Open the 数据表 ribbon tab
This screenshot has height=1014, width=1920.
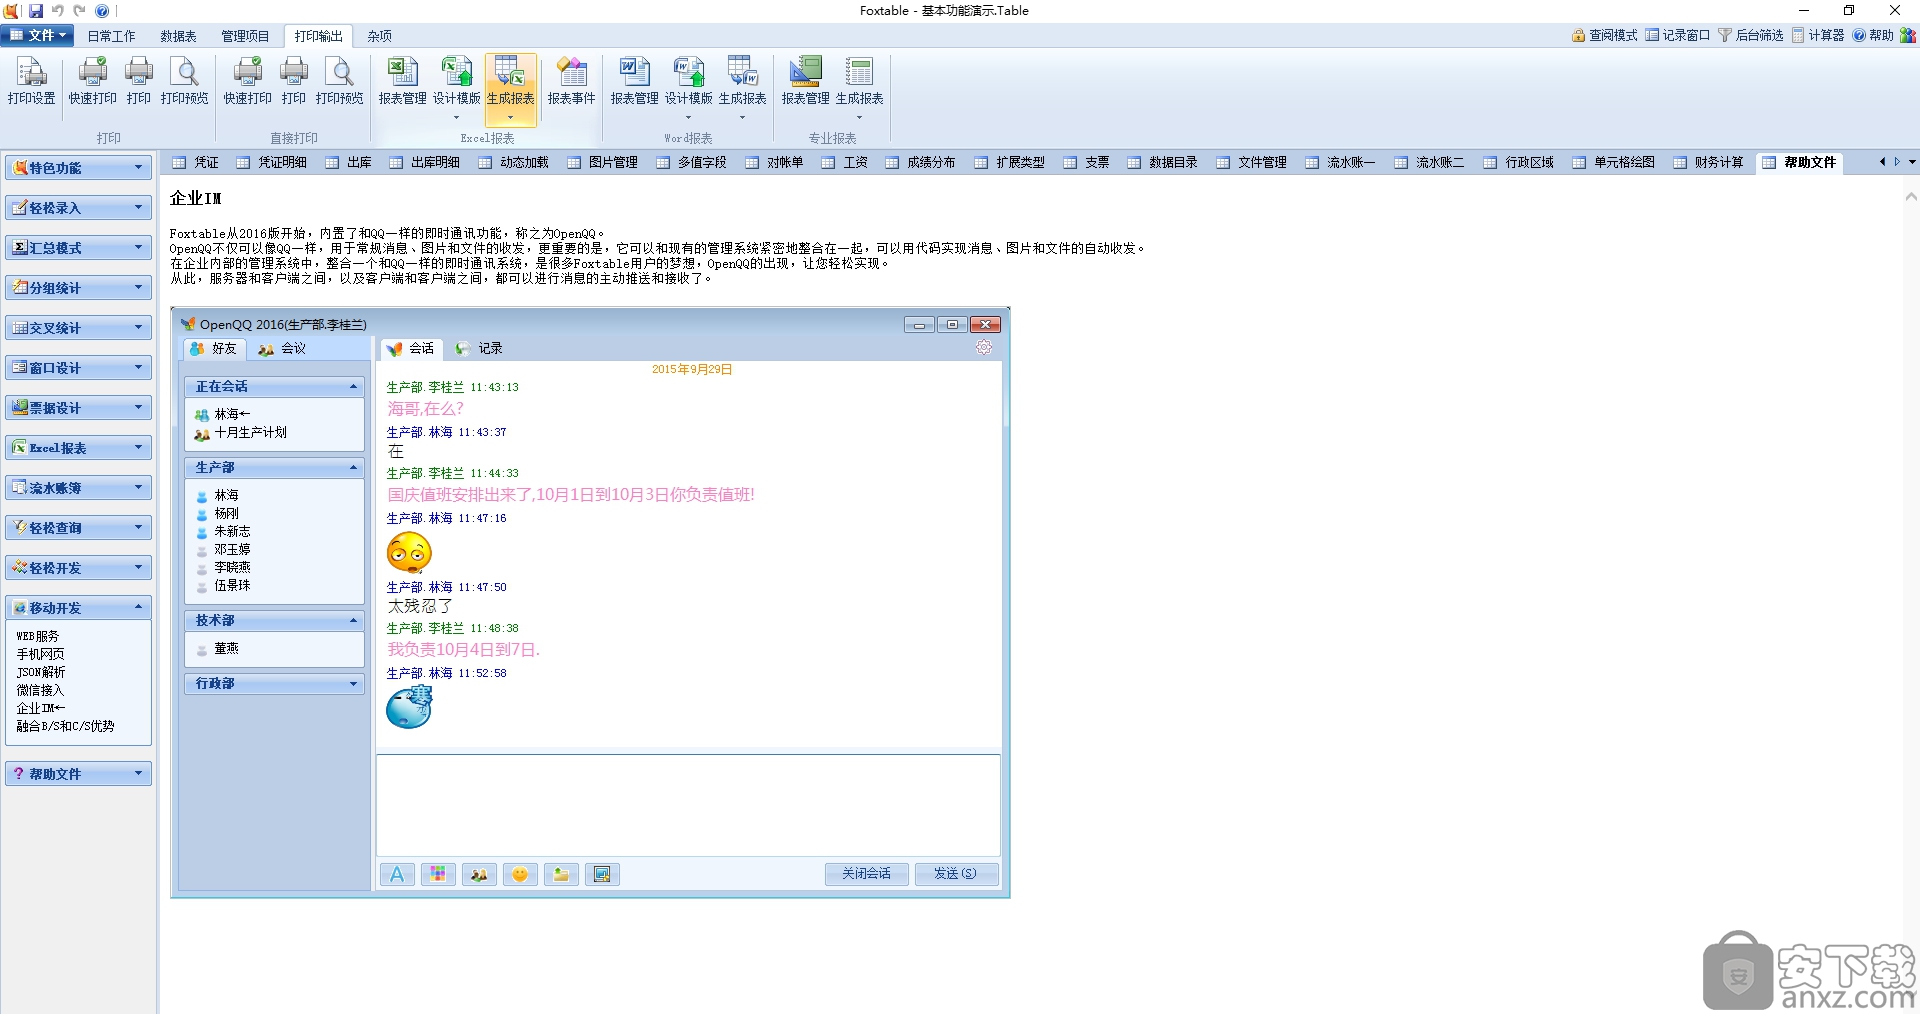[178, 36]
